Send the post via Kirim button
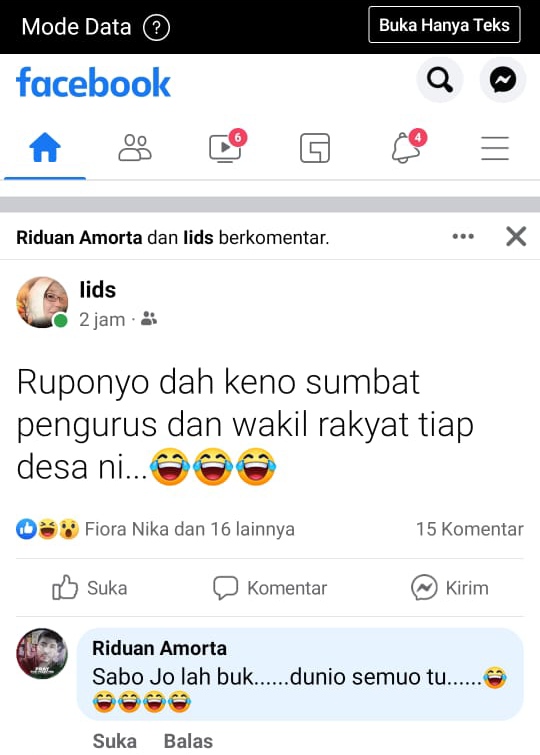The image size is (540, 755). pos(450,588)
